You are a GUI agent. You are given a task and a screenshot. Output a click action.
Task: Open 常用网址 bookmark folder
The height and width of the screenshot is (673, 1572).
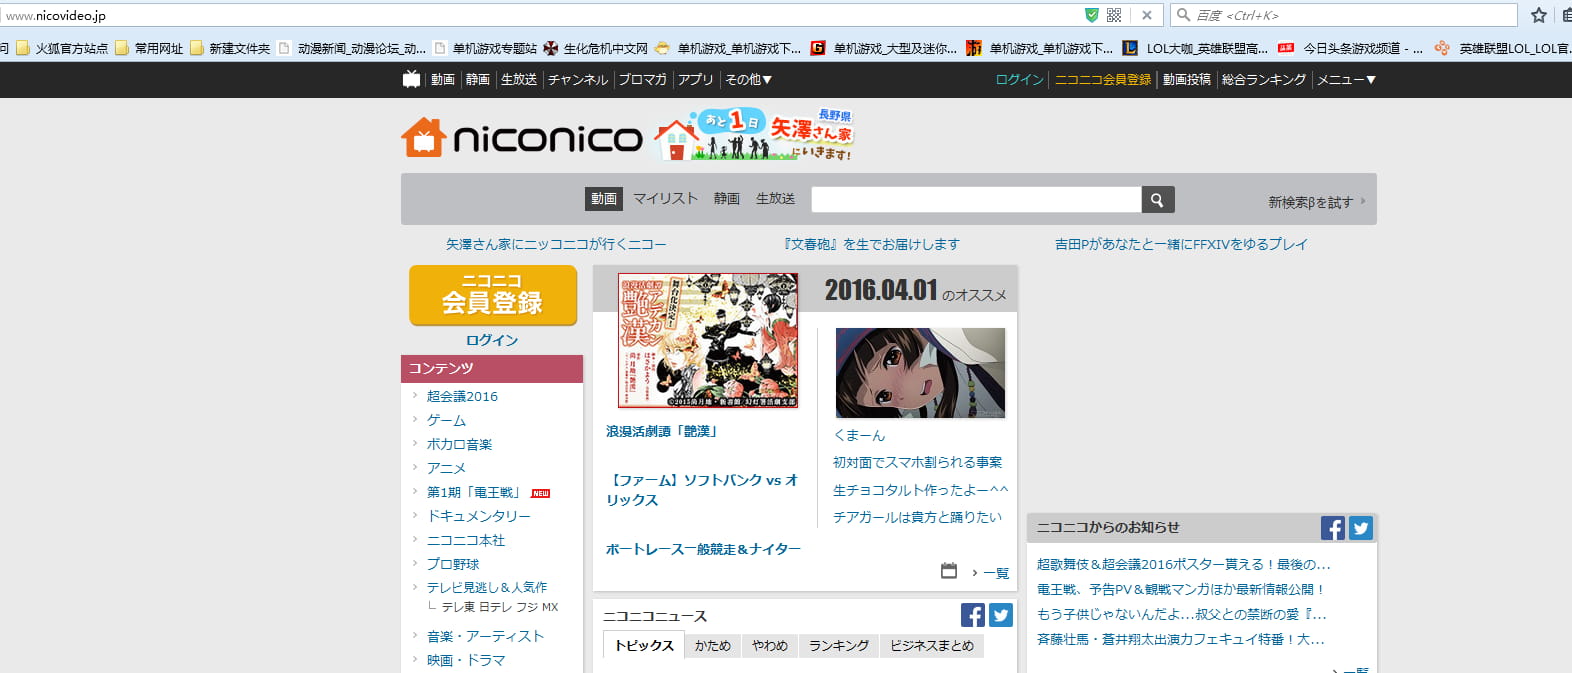click(x=149, y=48)
